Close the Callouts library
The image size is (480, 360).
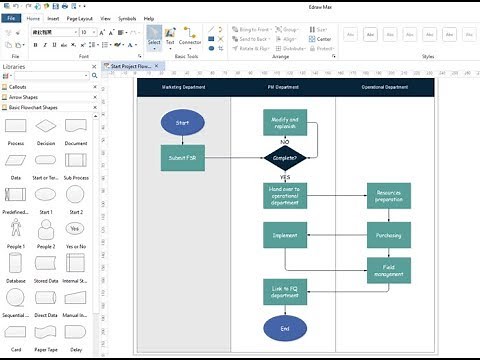(95, 87)
